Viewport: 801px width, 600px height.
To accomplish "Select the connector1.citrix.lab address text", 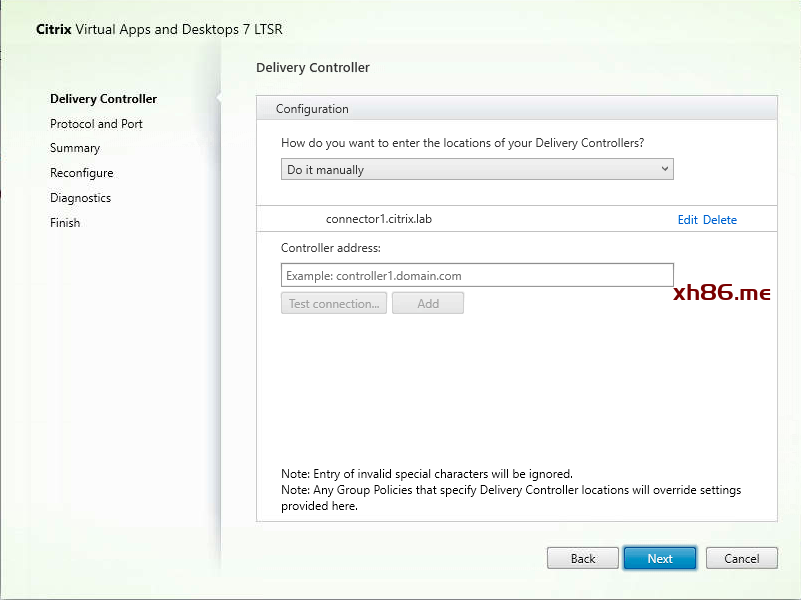I will (x=379, y=219).
